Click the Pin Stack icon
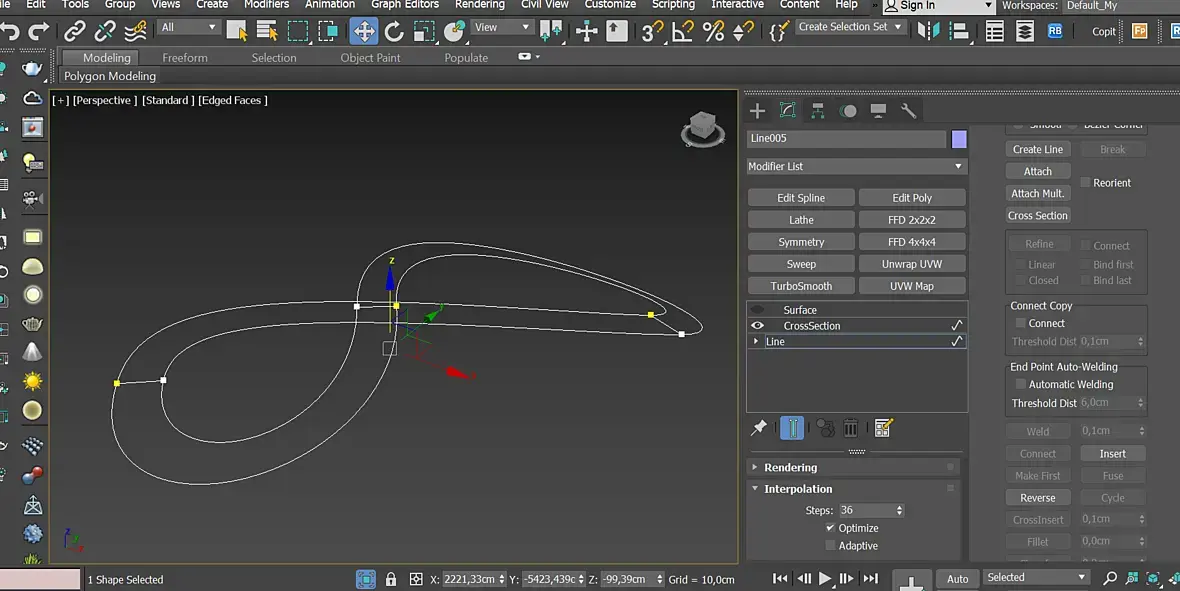1180x591 pixels. click(759, 428)
